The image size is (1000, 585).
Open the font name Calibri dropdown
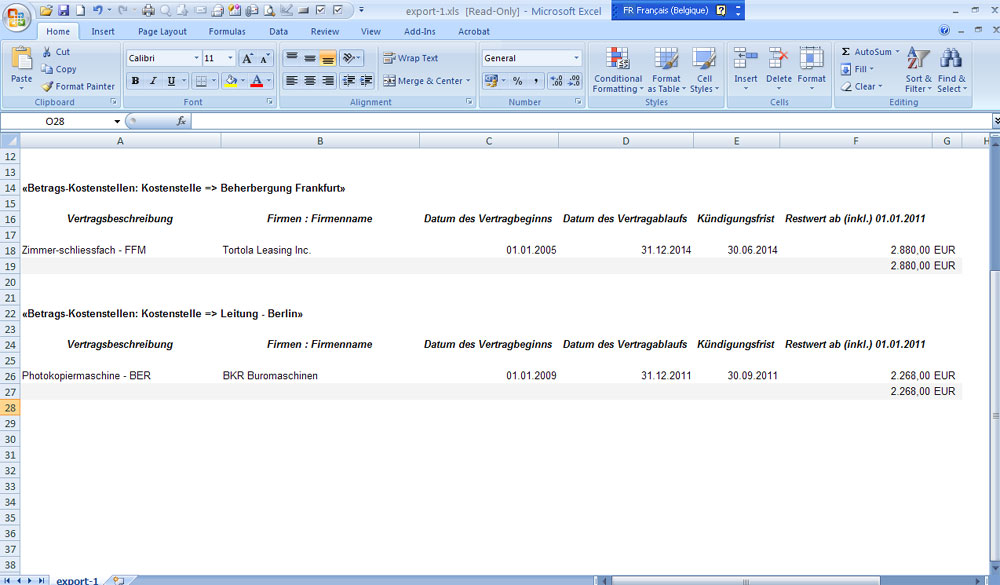coord(196,59)
